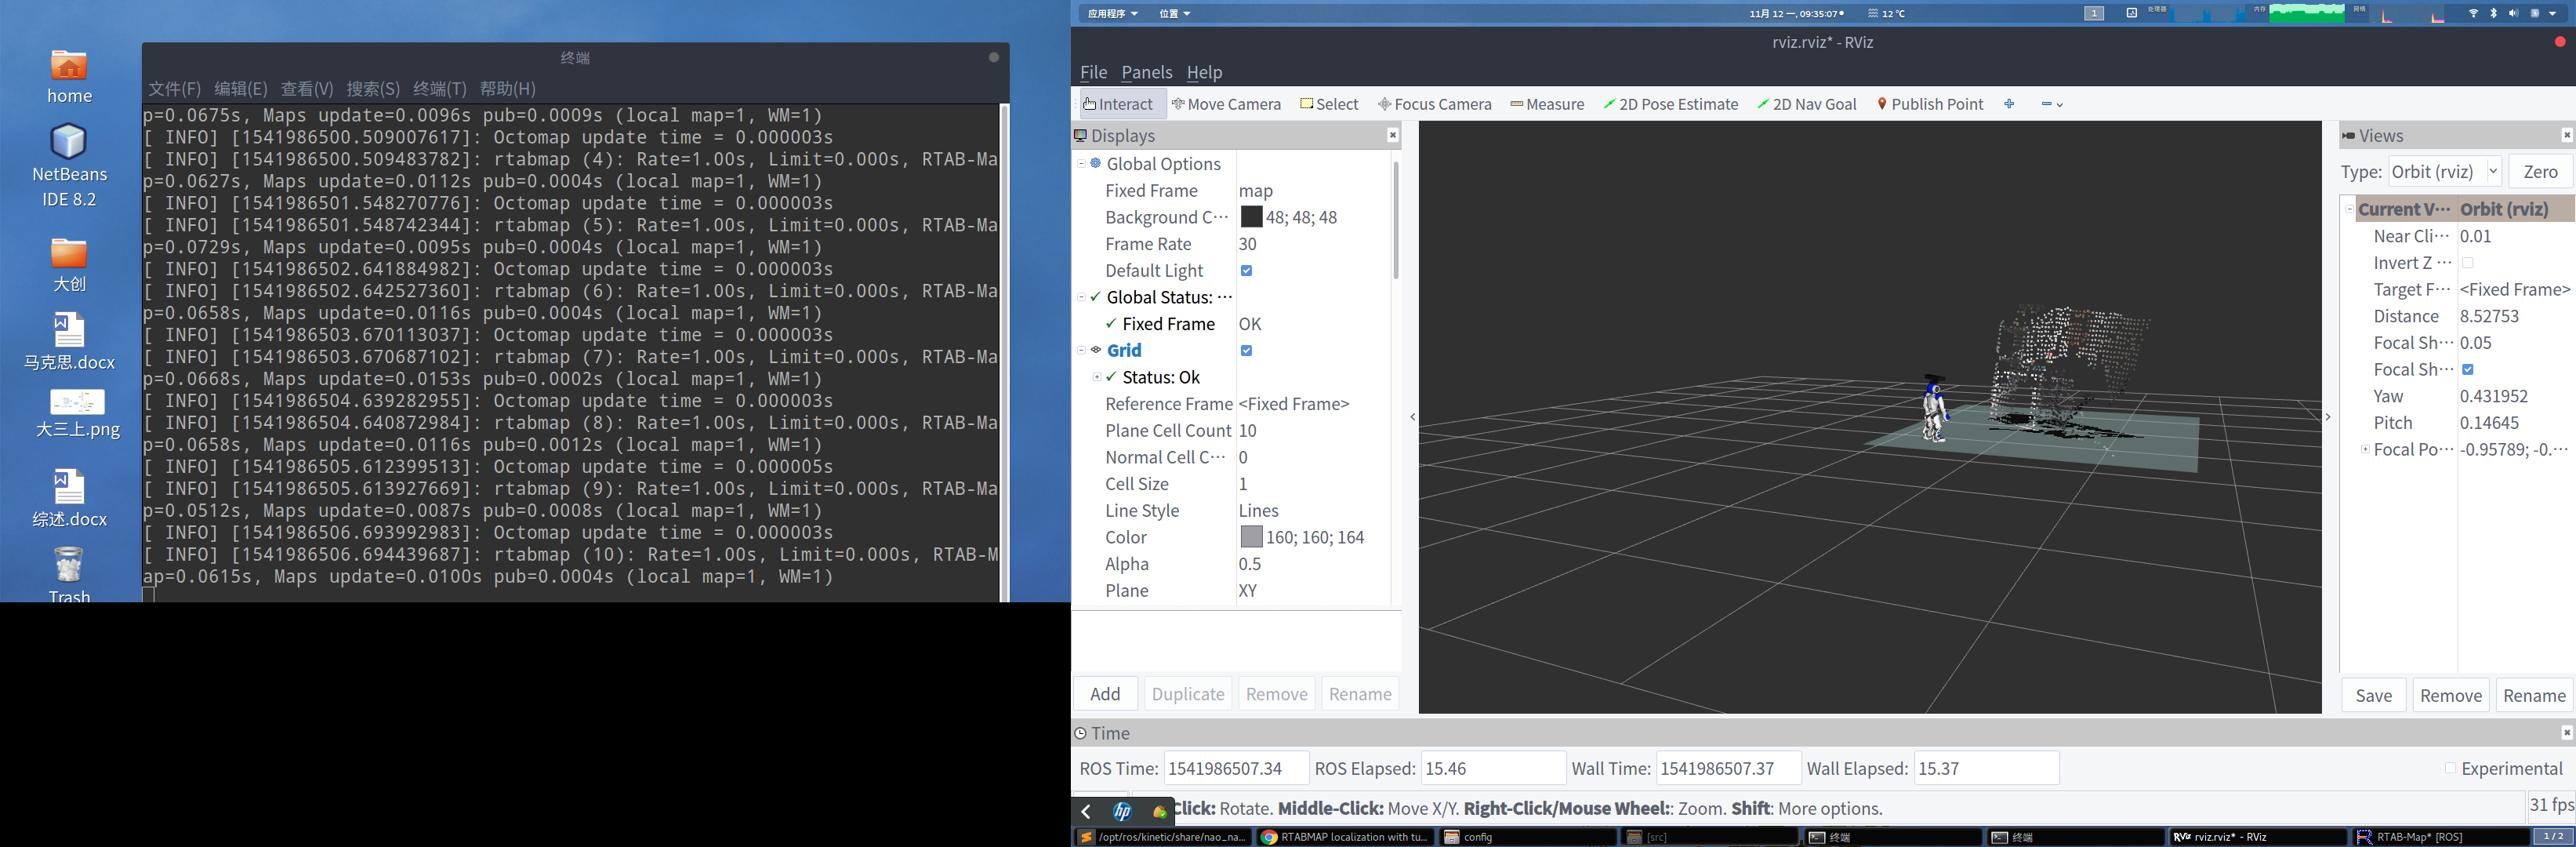This screenshot has height=847, width=2576.
Task: Add a new toolbar tool via plus icon
Action: point(2009,104)
